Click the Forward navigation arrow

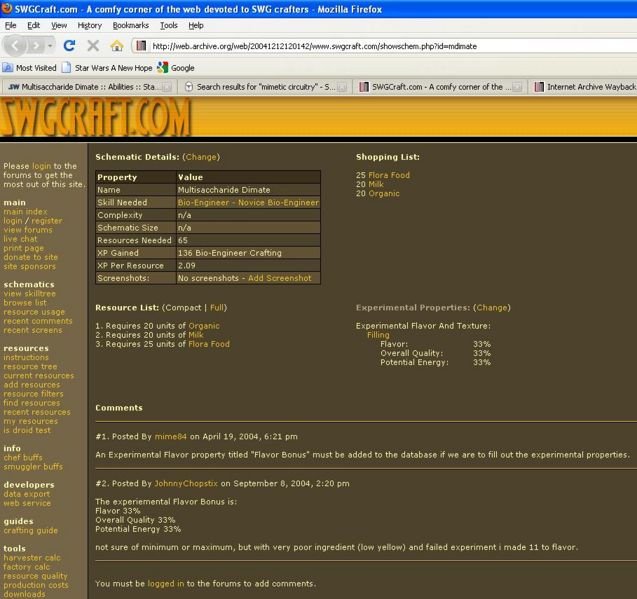[38, 46]
